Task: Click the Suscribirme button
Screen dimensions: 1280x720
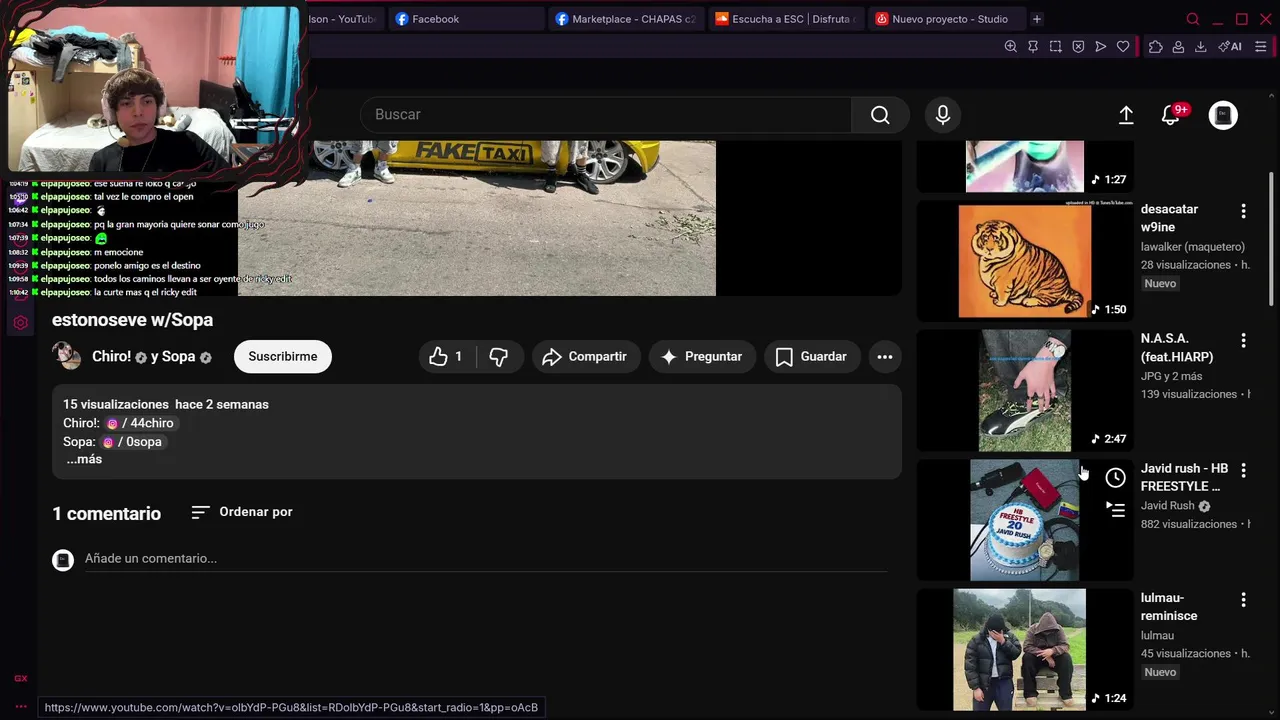Action: (x=283, y=357)
